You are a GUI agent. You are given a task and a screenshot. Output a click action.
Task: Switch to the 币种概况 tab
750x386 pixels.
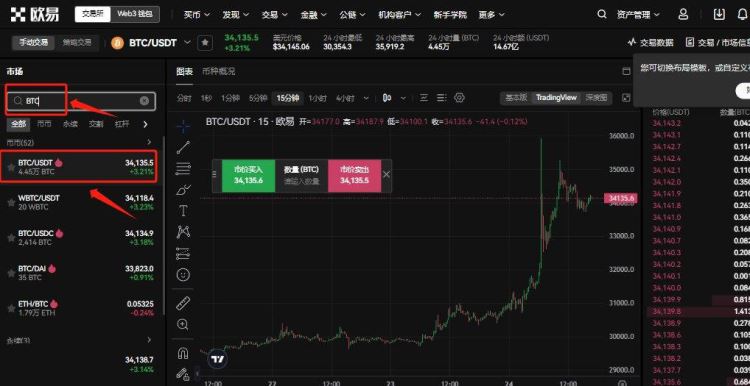(x=219, y=71)
